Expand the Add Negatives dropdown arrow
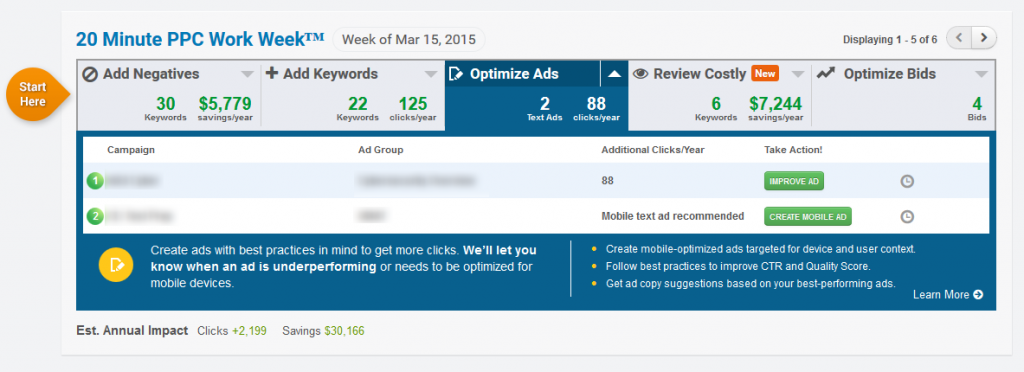The width and height of the screenshot is (1024, 372). coord(247,74)
